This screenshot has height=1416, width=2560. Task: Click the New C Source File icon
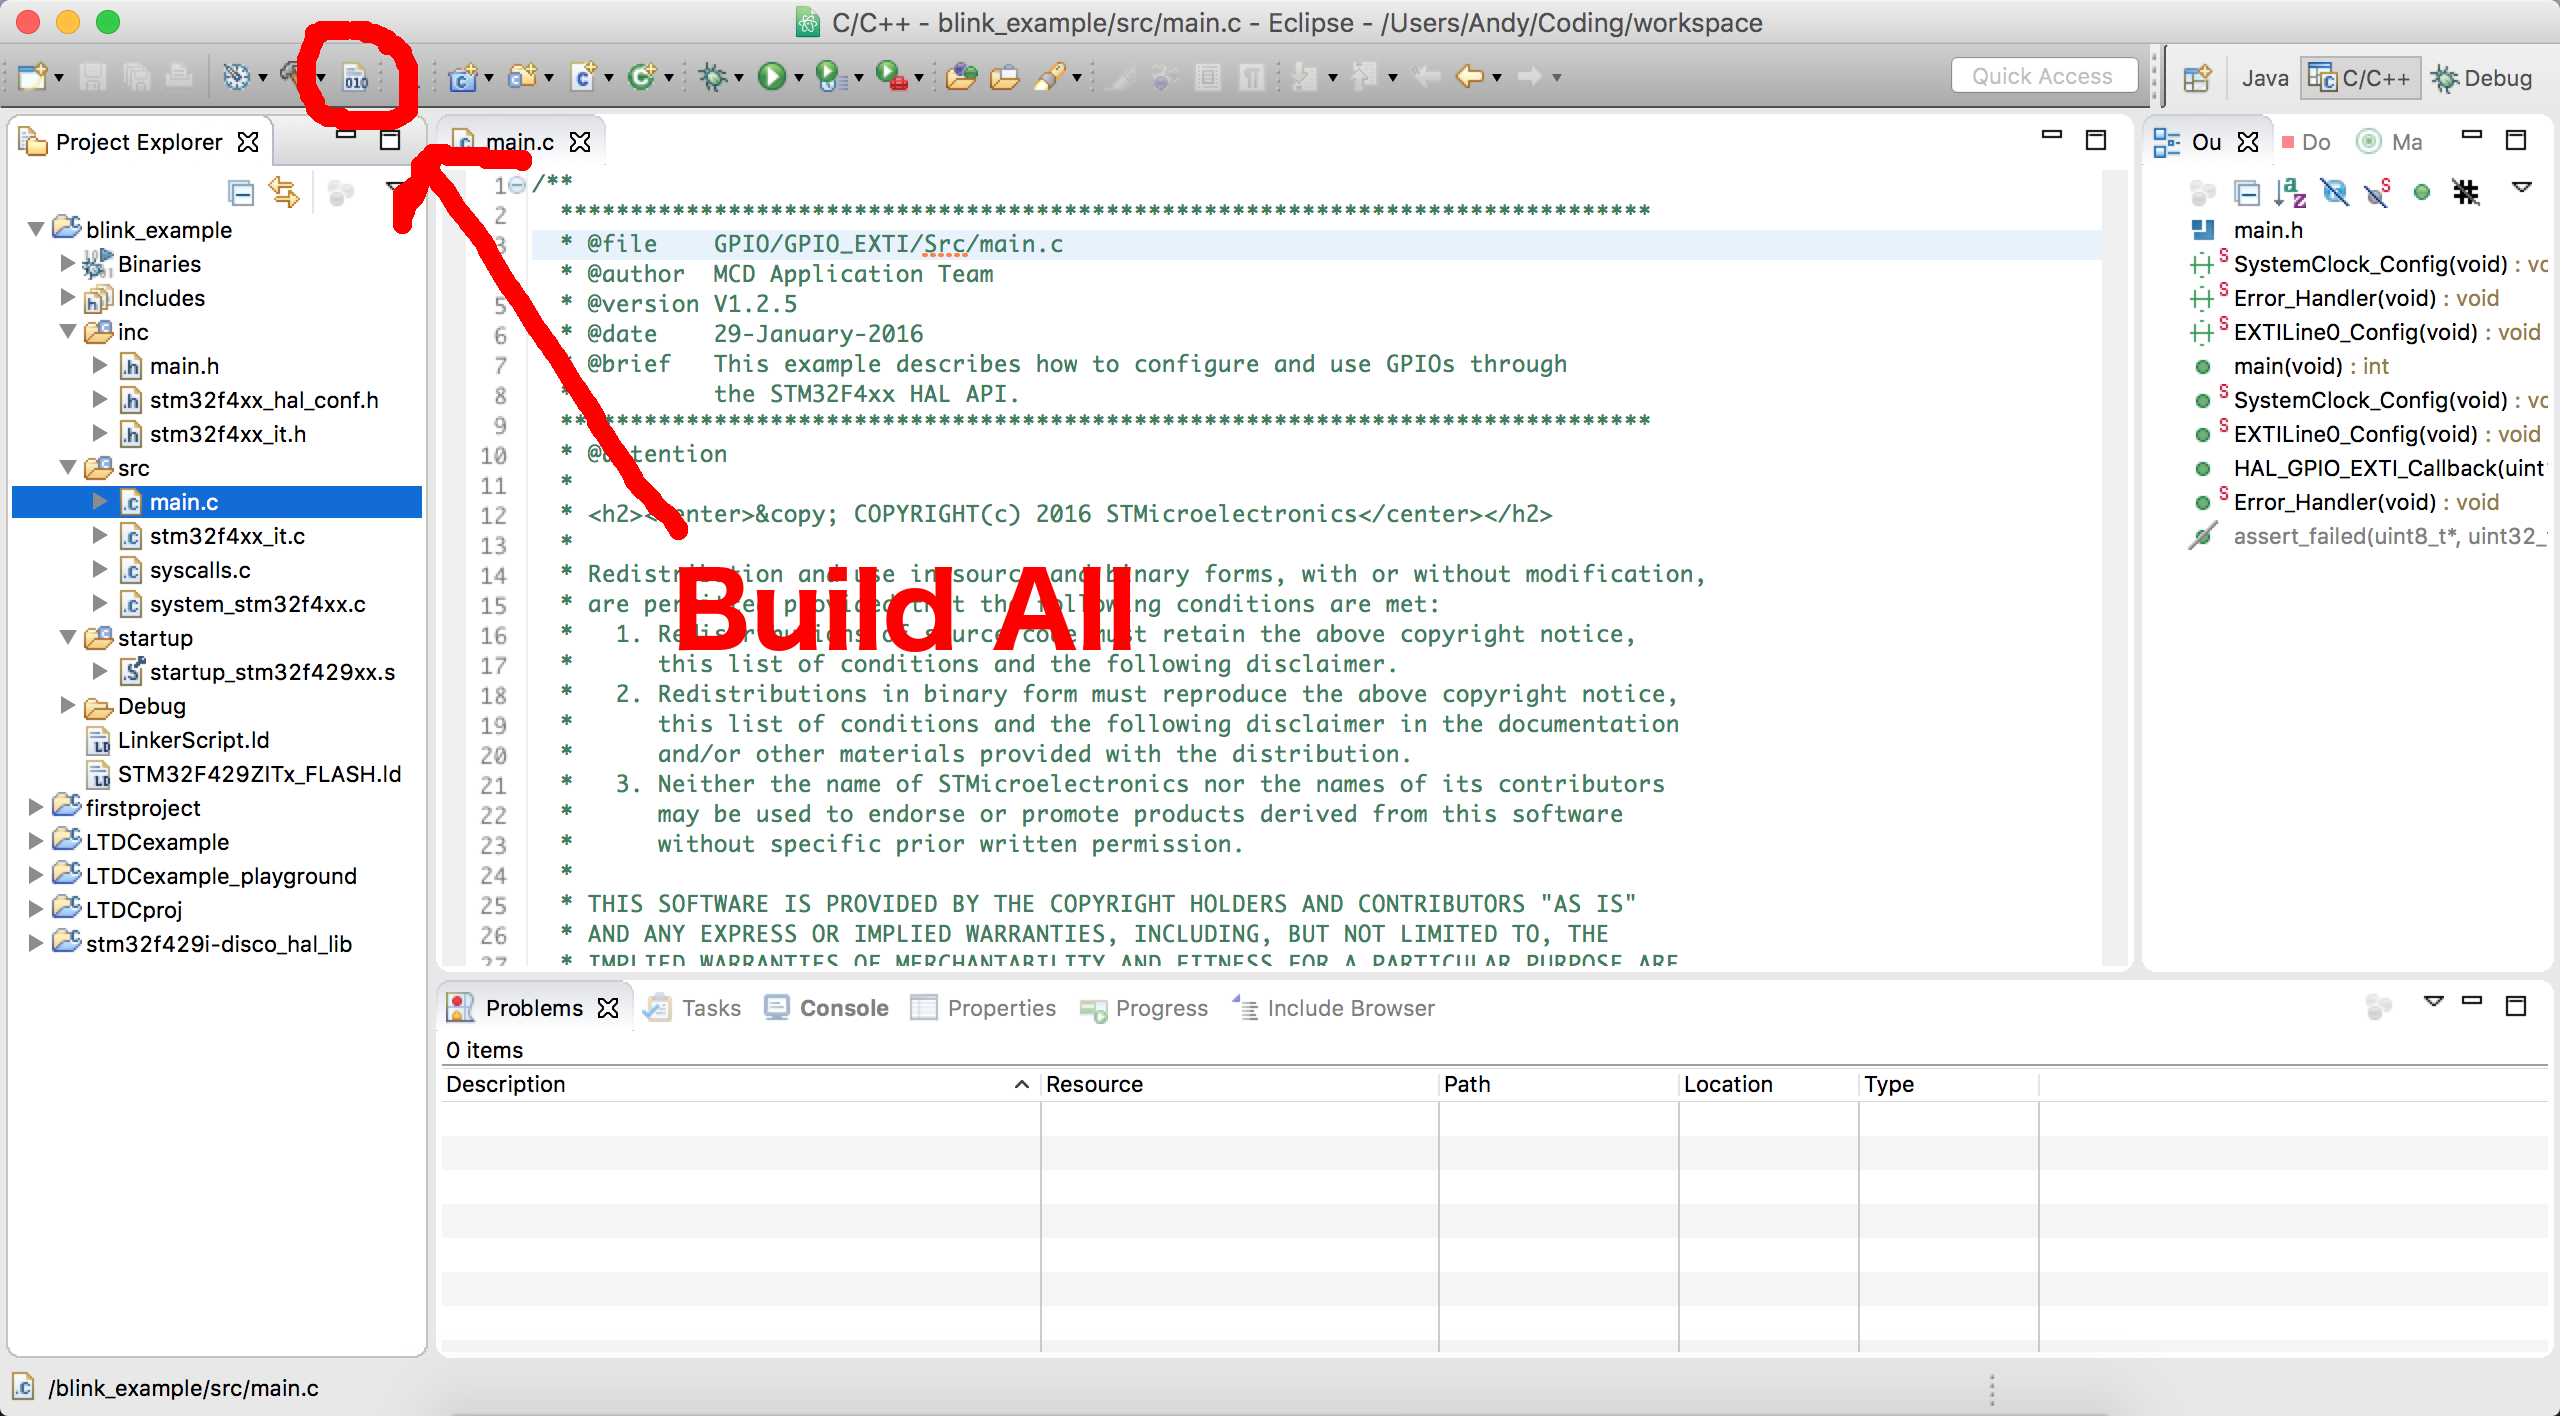pyautogui.click(x=584, y=77)
